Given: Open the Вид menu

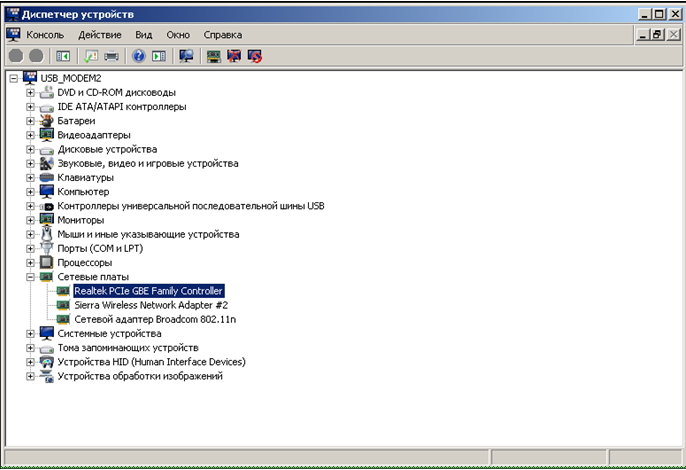Looking at the screenshot, I should click(144, 35).
